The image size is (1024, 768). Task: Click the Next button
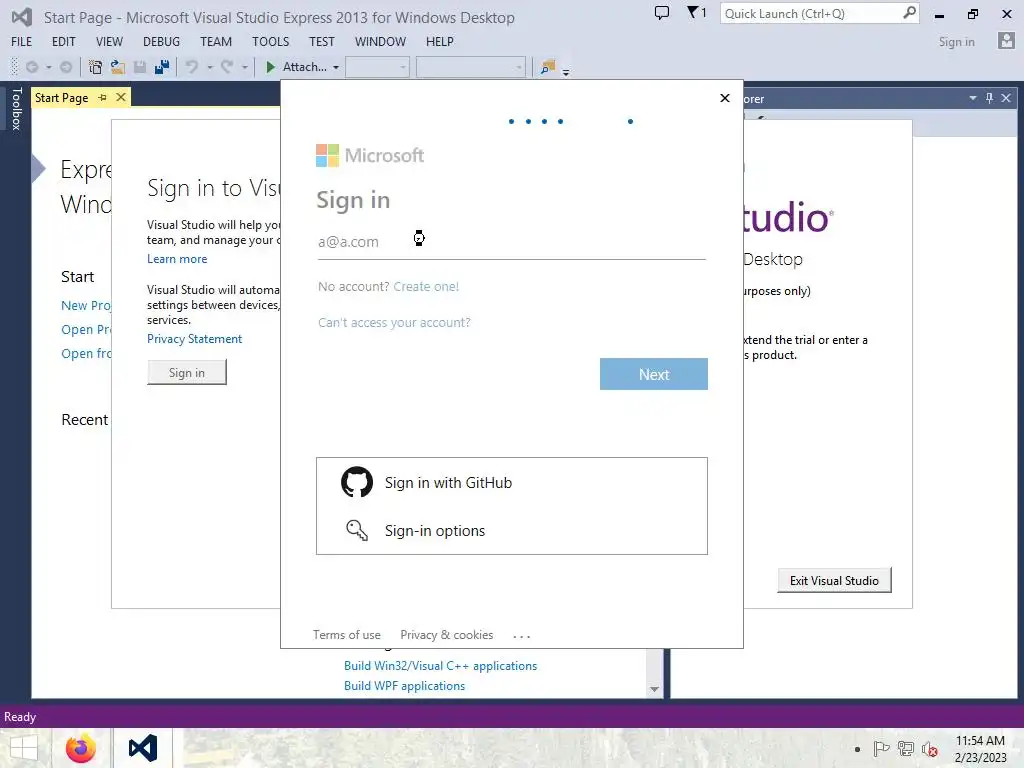(x=654, y=374)
